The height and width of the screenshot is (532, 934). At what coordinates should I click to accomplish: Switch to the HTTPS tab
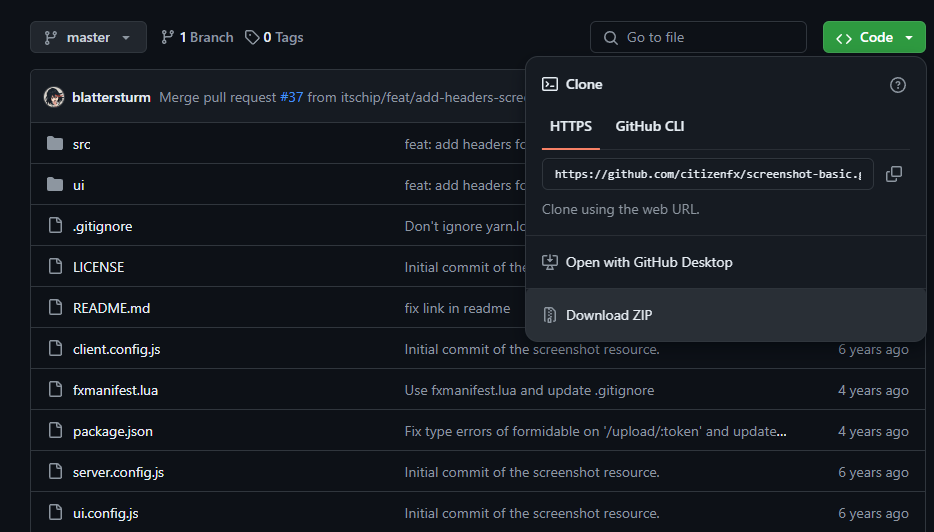pos(571,126)
